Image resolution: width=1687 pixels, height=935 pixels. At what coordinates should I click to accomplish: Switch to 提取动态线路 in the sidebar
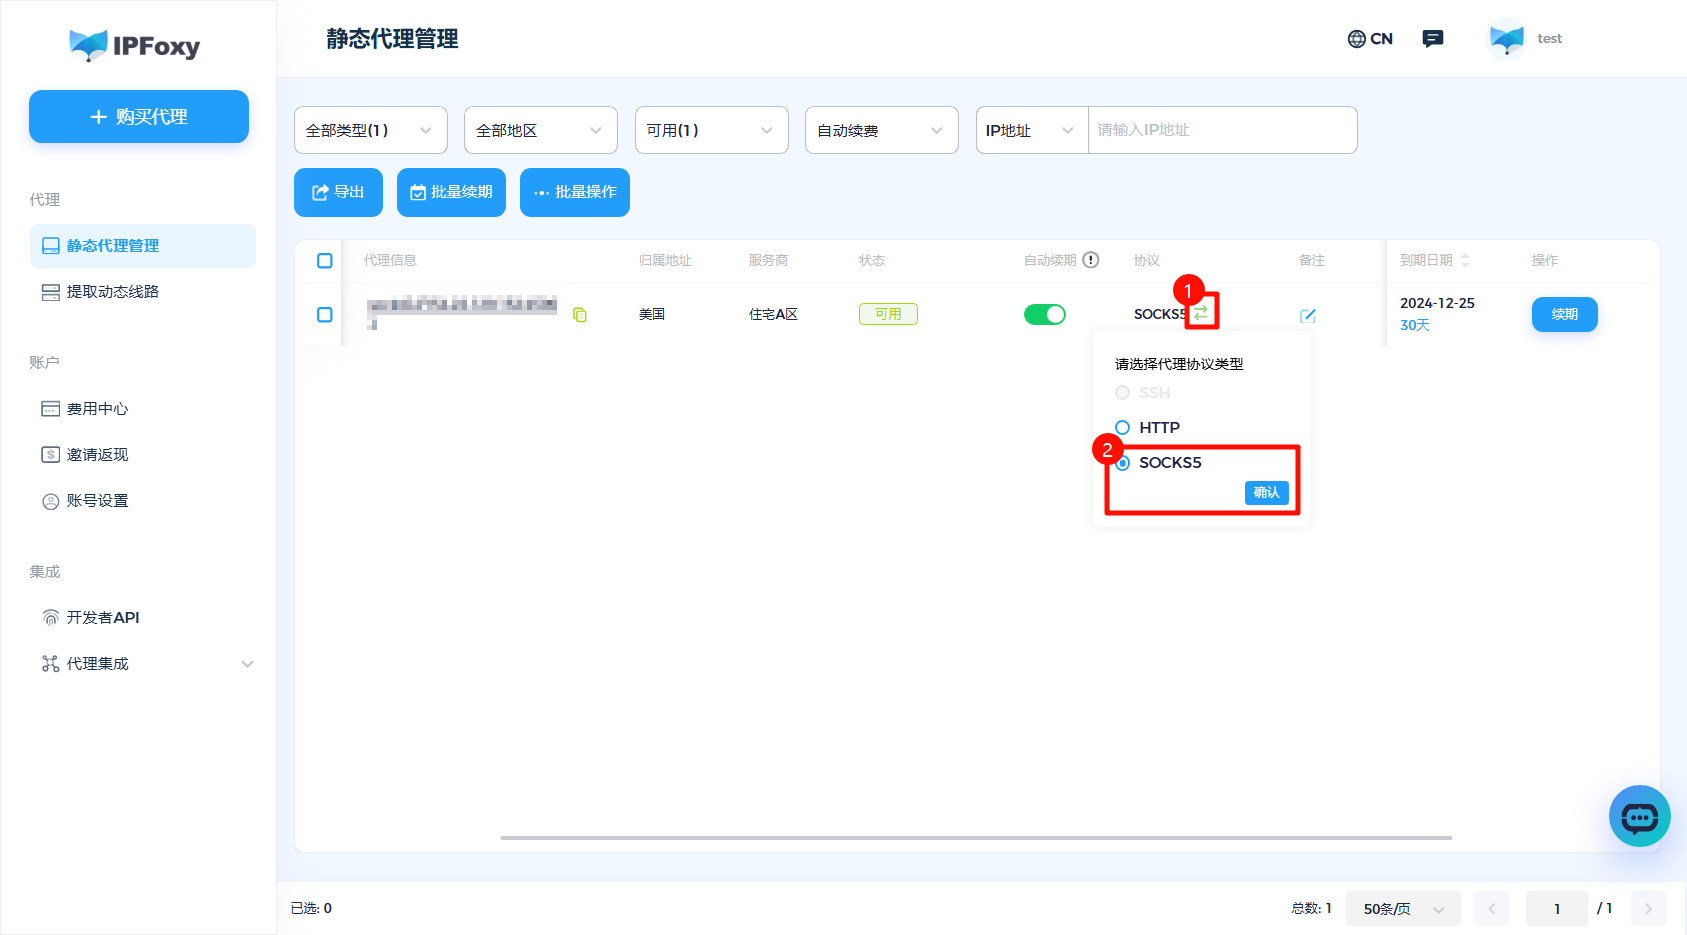(x=110, y=291)
